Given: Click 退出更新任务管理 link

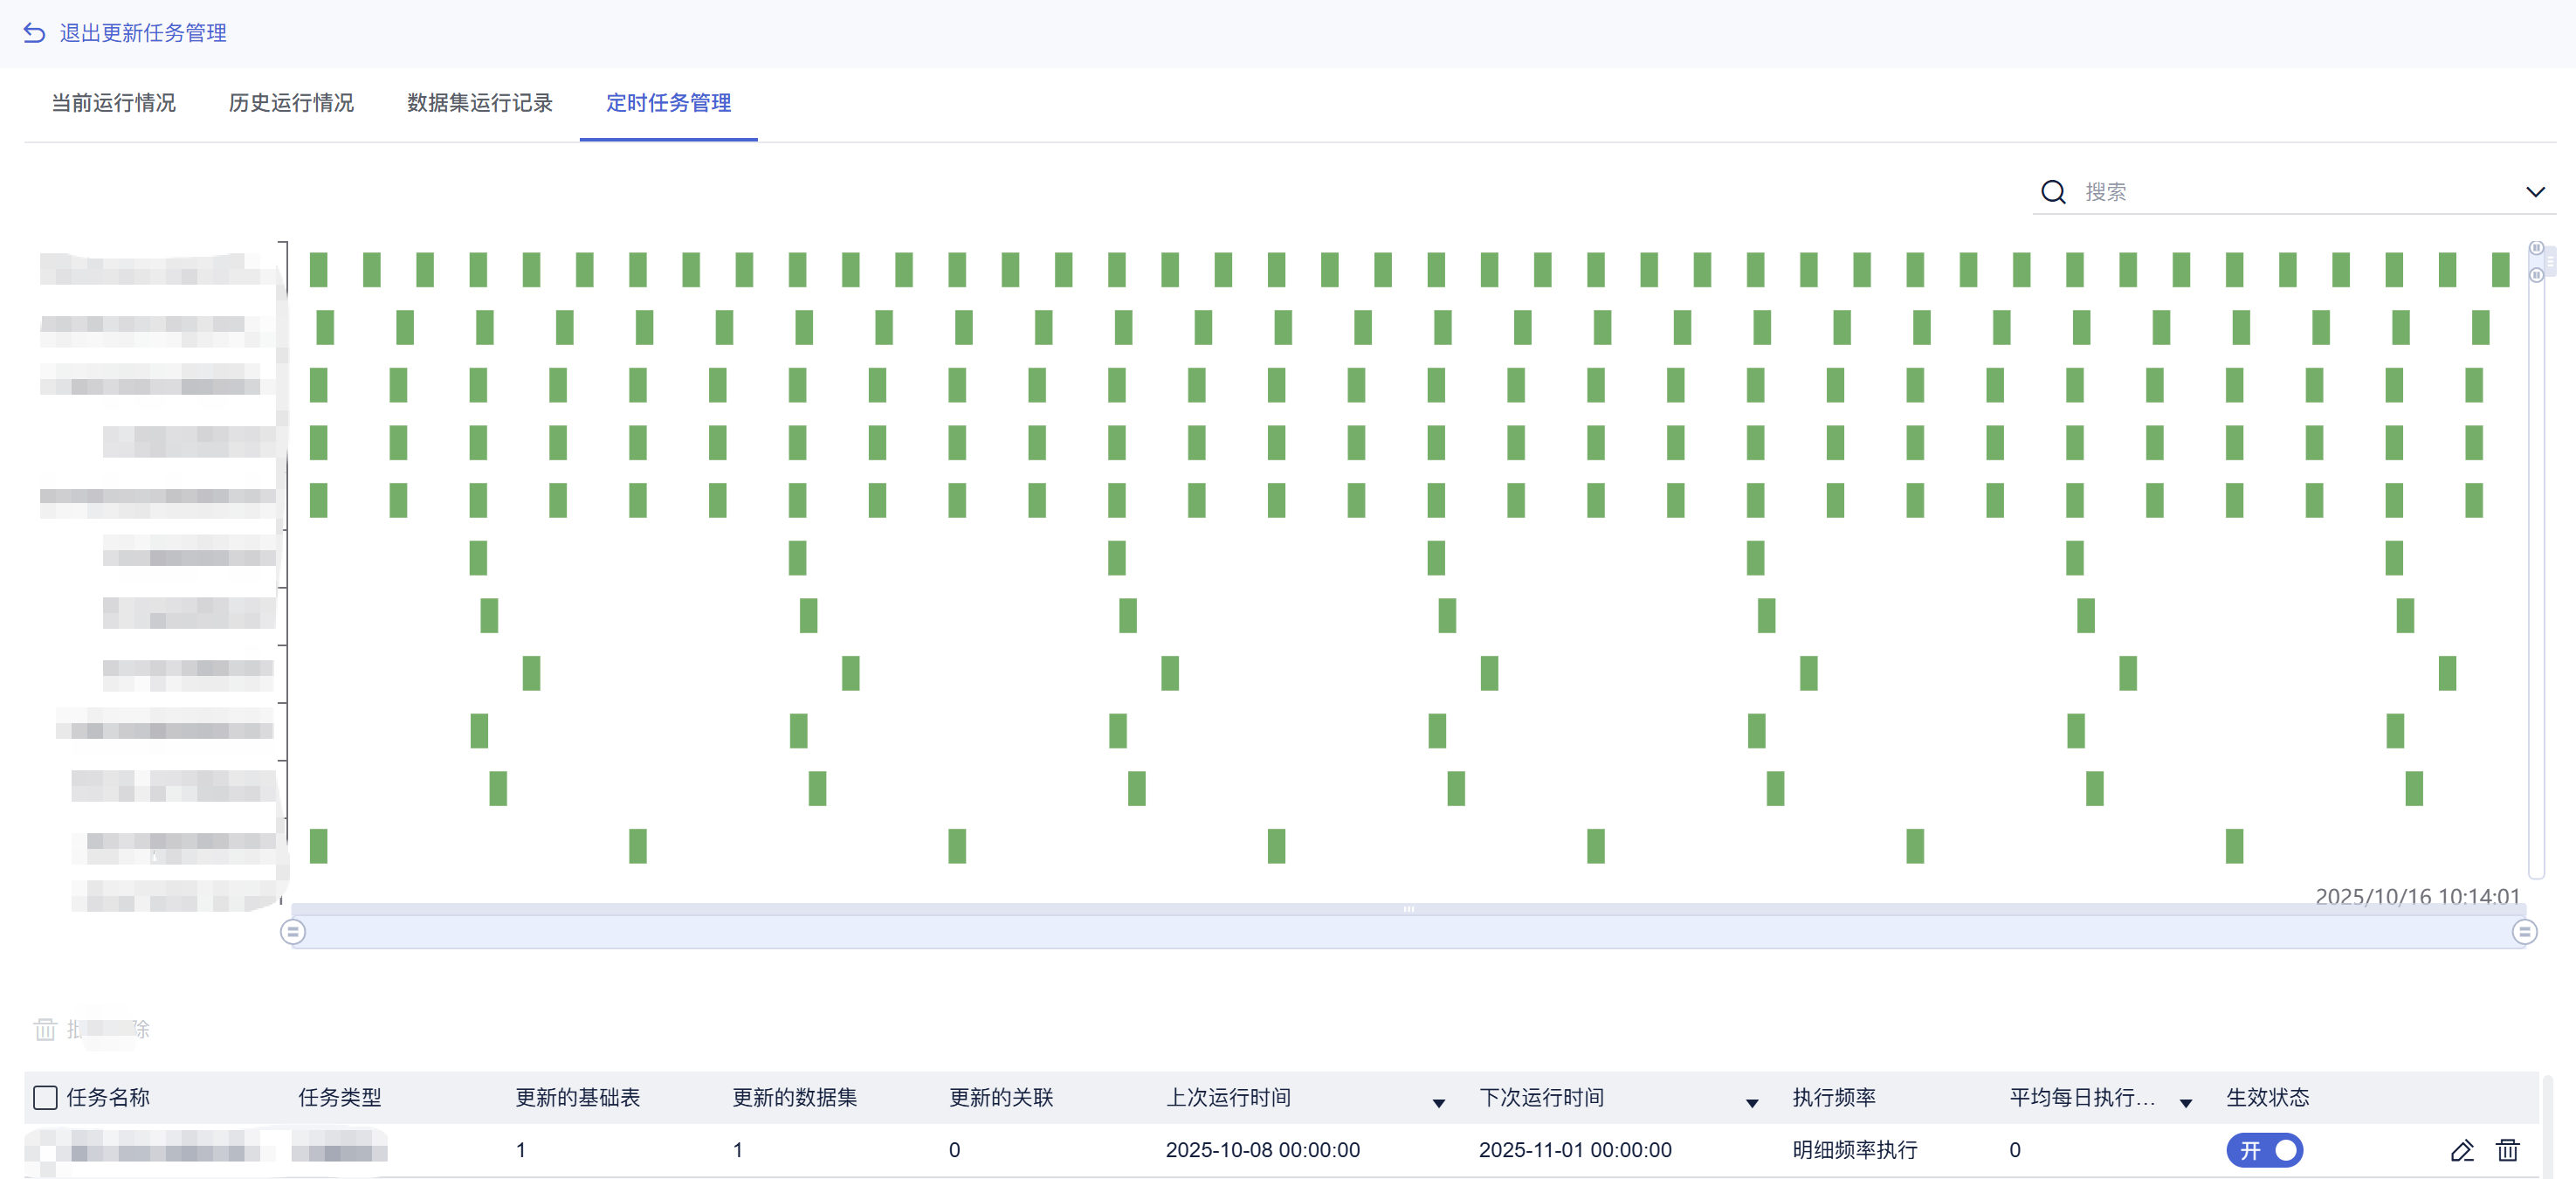Looking at the screenshot, I should [143, 33].
